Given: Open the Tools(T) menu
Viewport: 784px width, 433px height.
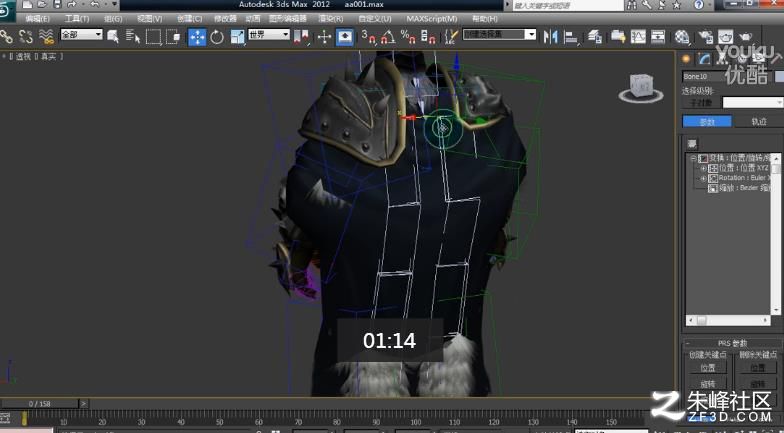Looking at the screenshot, I should [77, 18].
